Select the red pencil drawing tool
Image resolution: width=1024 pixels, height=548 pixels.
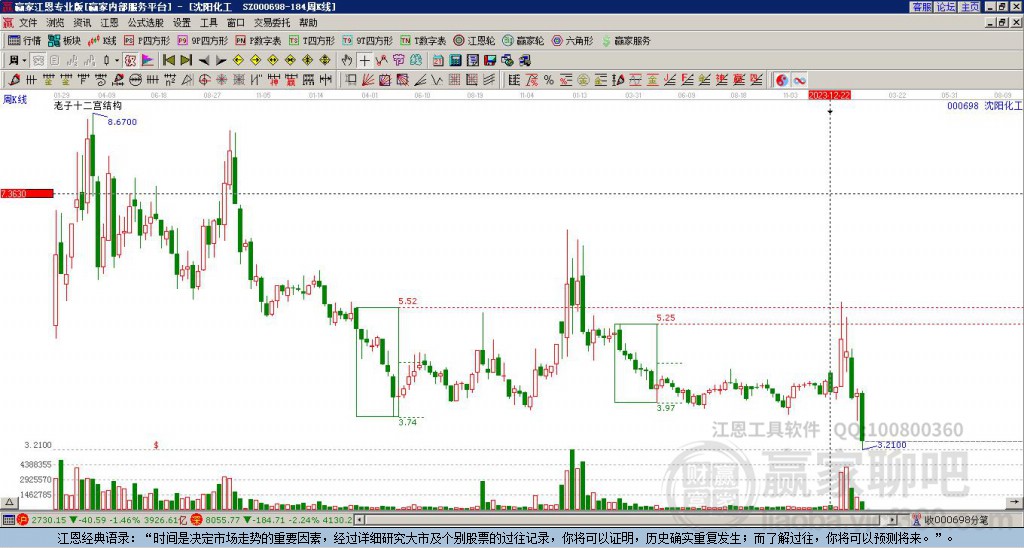click(14, 80)
